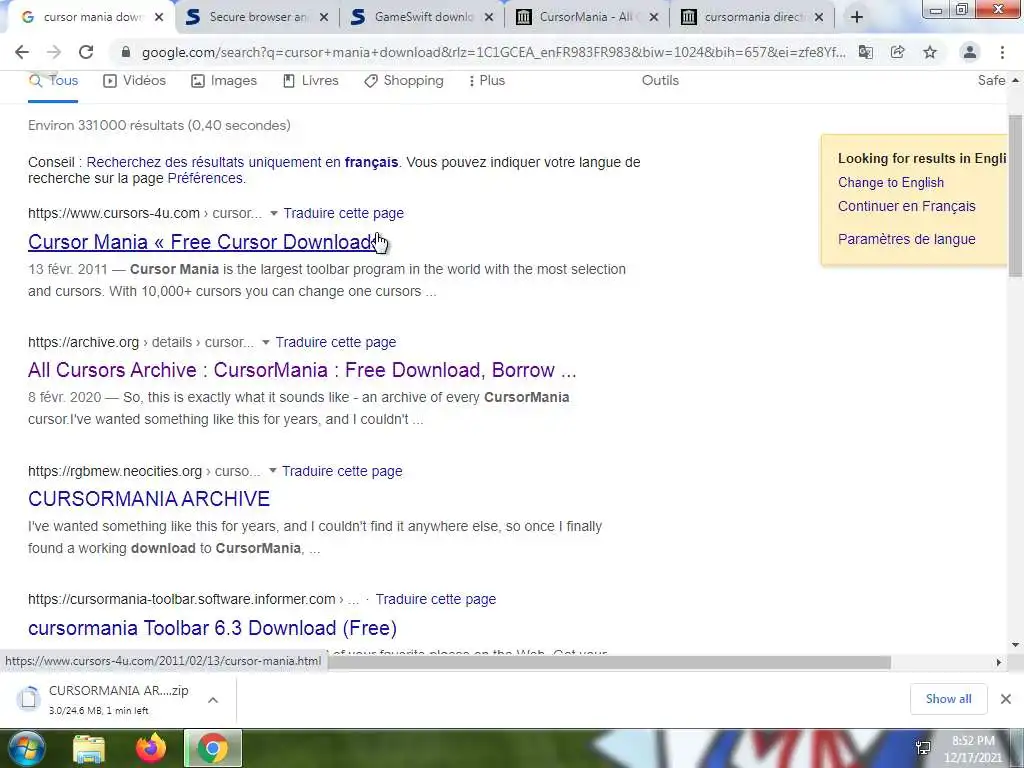Image resolution: width=1024 pixels, height=768 pixels.
Task: Click the forward navigation arrow
Action: [x=54, y=52]
